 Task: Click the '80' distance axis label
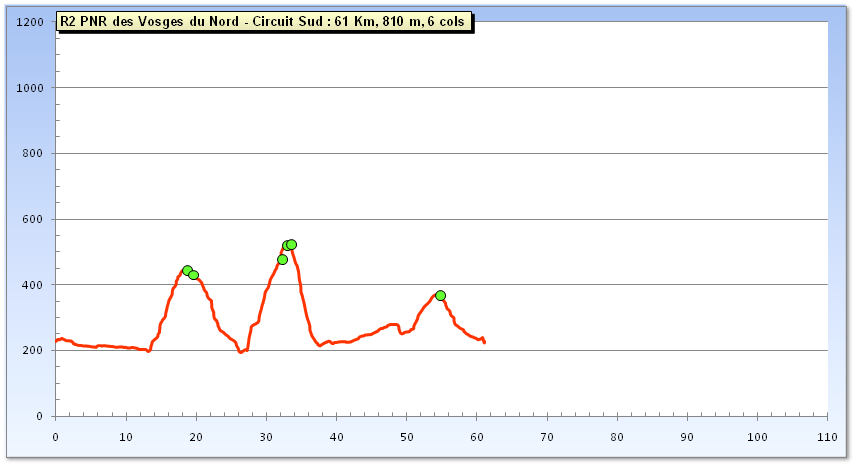[x=617, y=437]
